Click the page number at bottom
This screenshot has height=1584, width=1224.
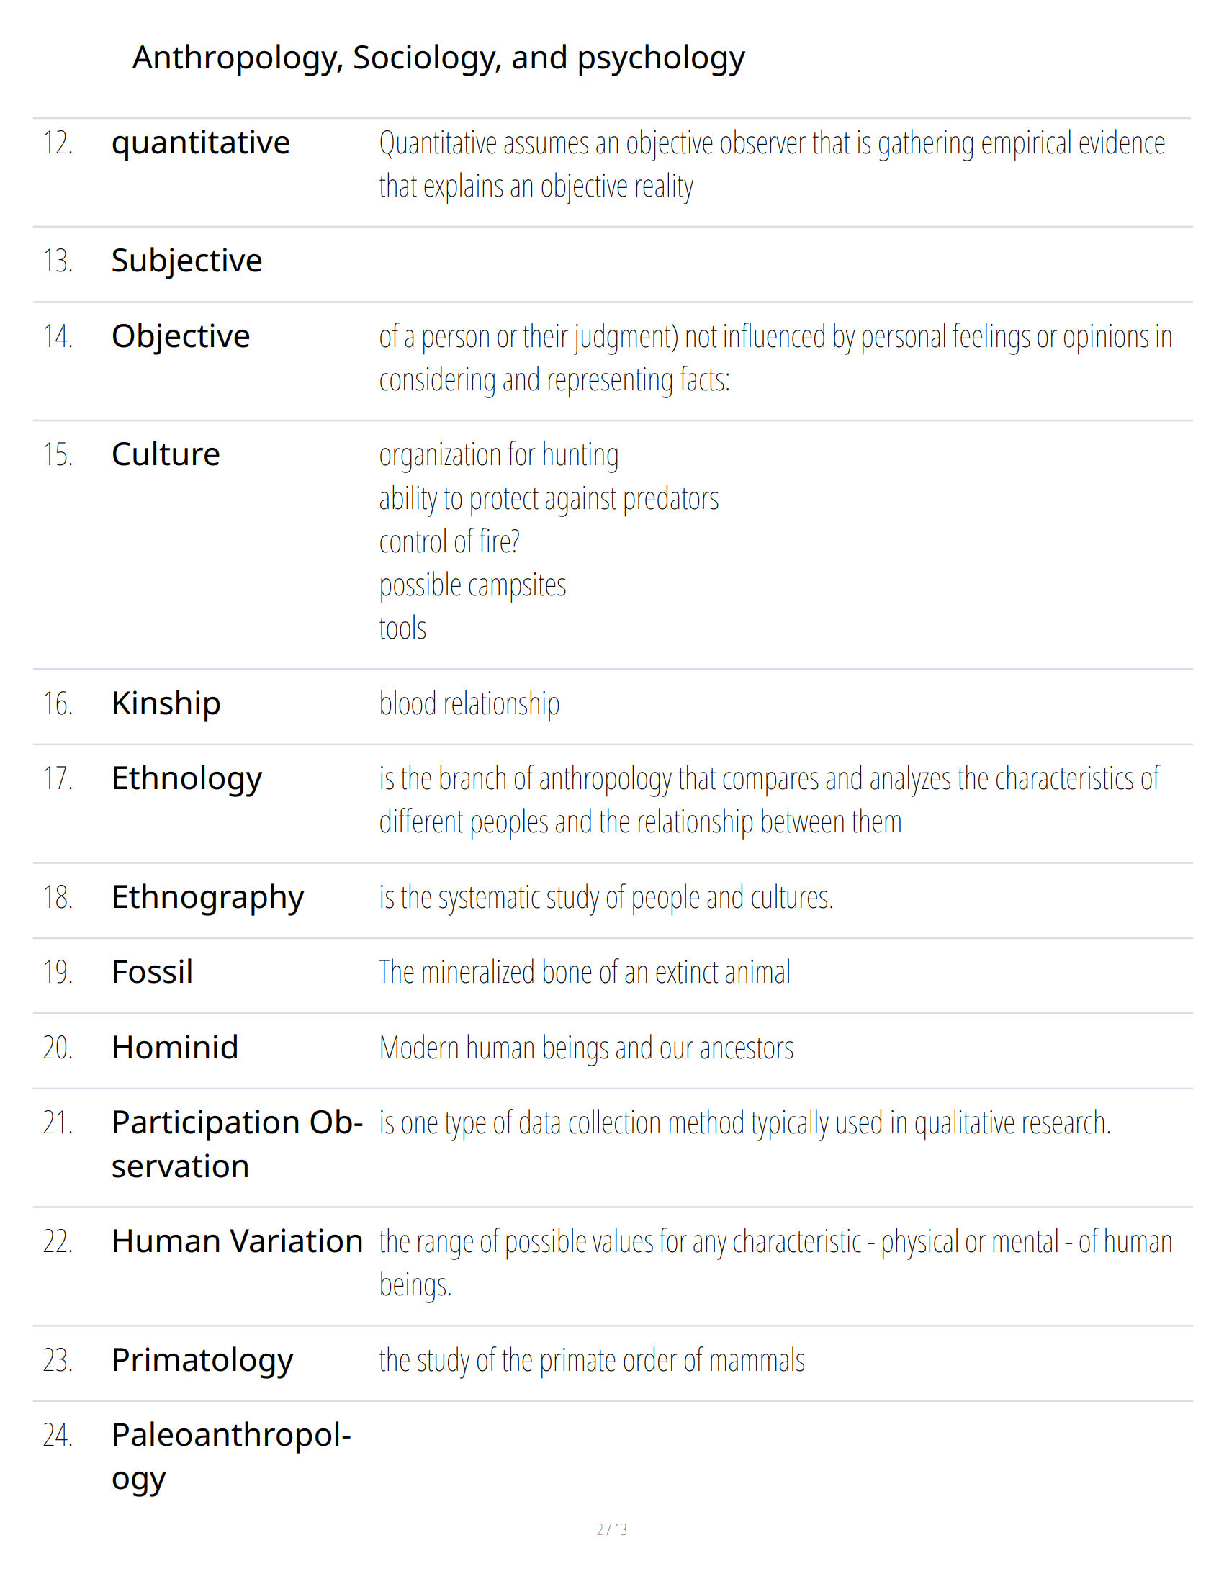pyautogui.click(x=612, y=1529)
